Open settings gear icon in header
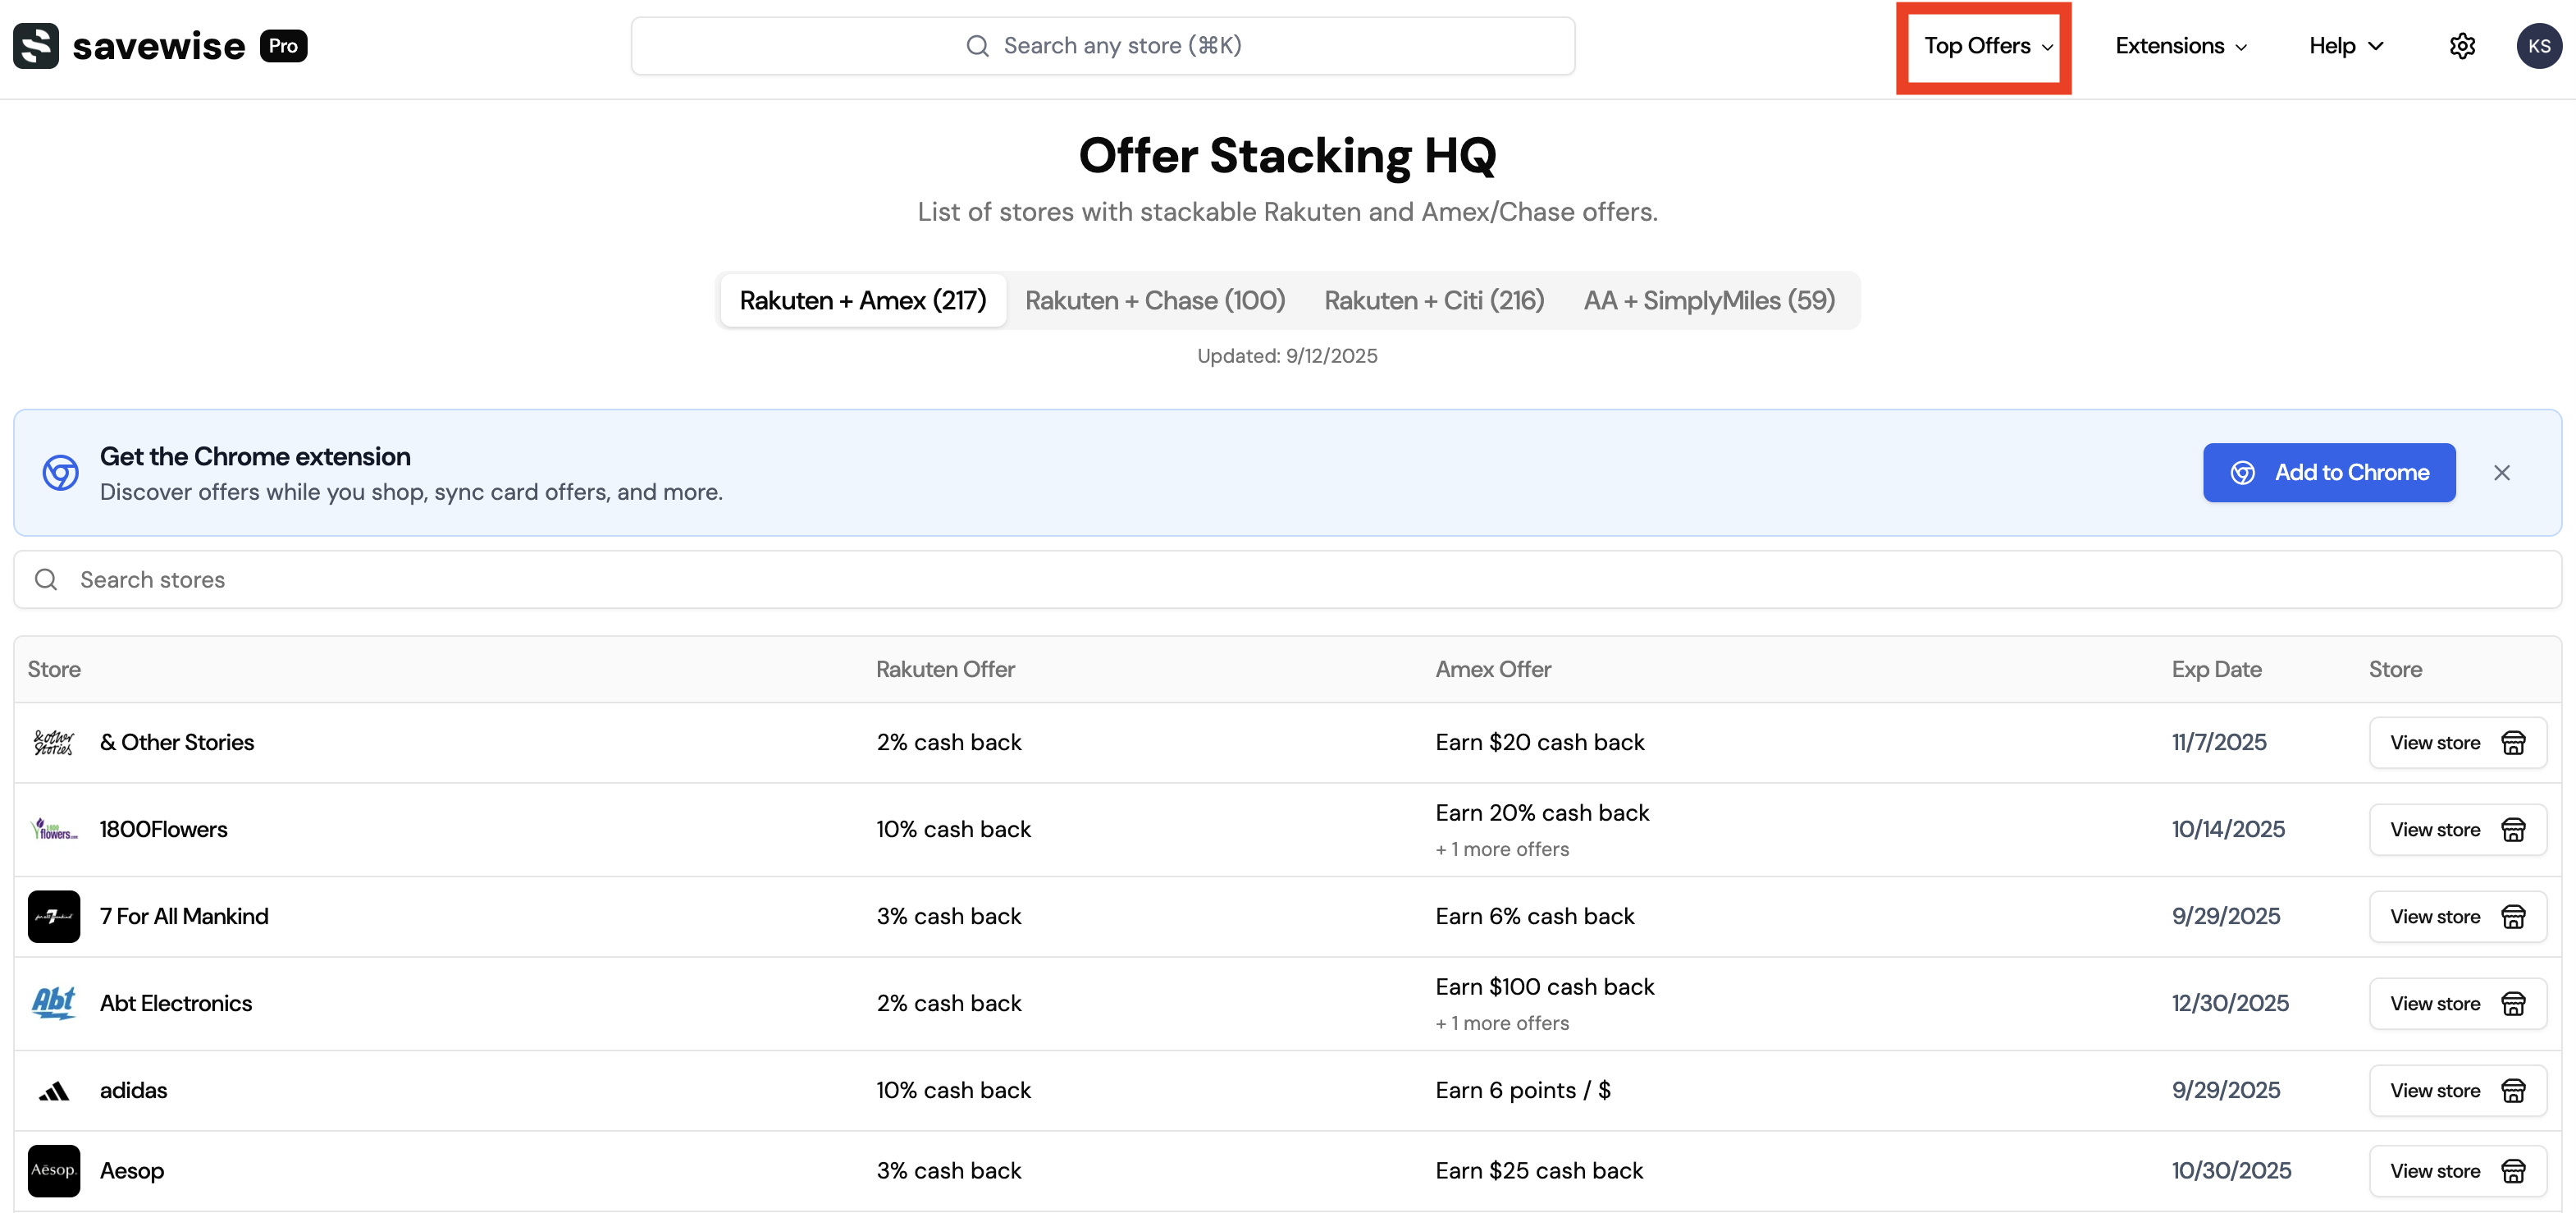The height and width of the screenshot is (1213, 2576). pyautogui.click(x=2462, y=46)
